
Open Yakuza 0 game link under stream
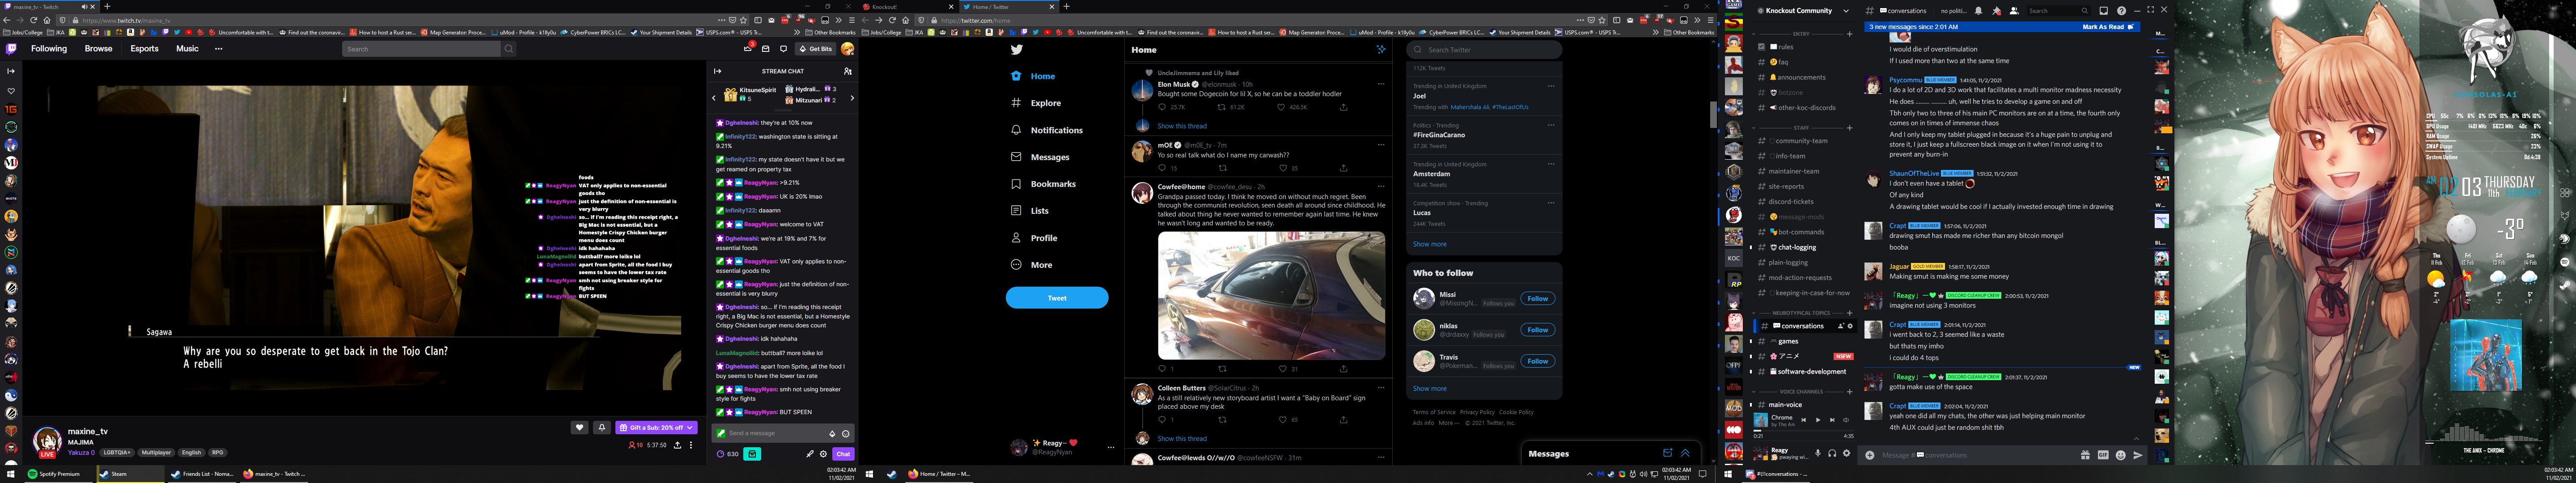tap(81, 453)
